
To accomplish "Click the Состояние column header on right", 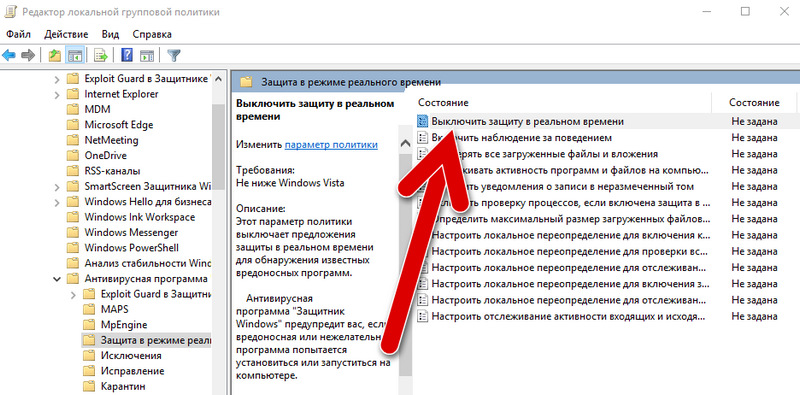I will [x=754, y=103].
